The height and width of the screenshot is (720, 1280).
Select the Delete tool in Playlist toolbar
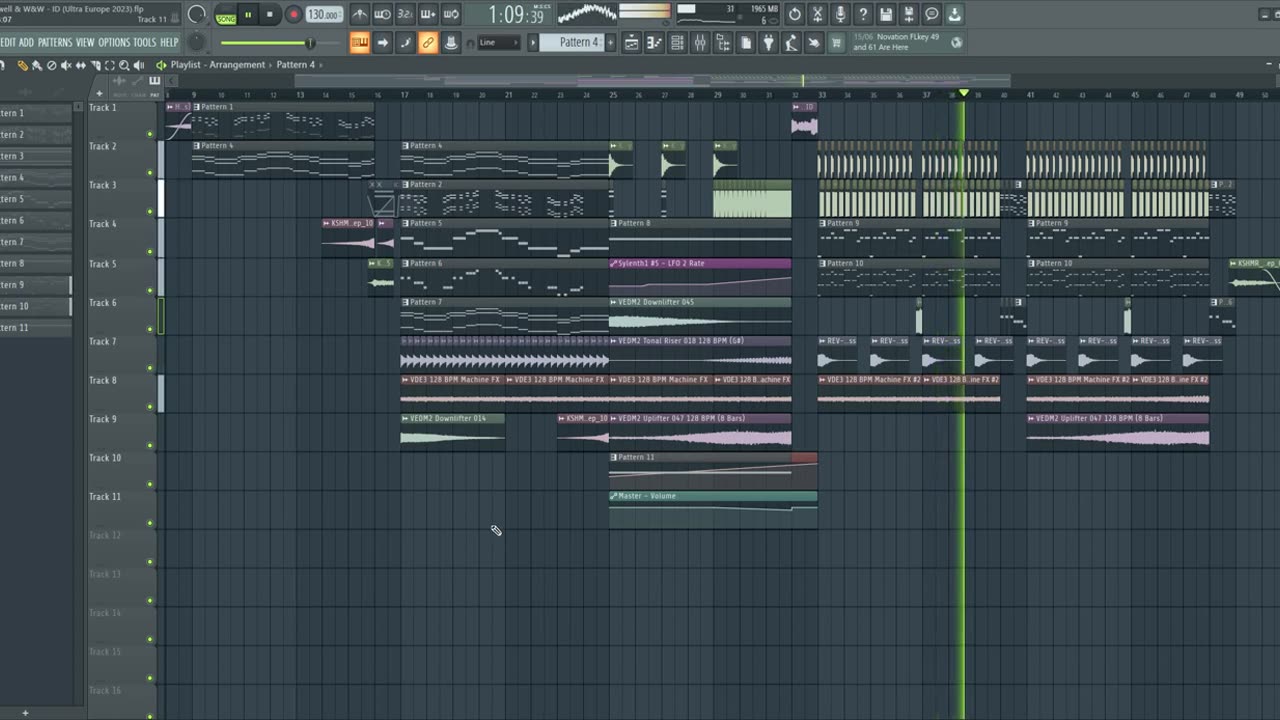[51, 65]
